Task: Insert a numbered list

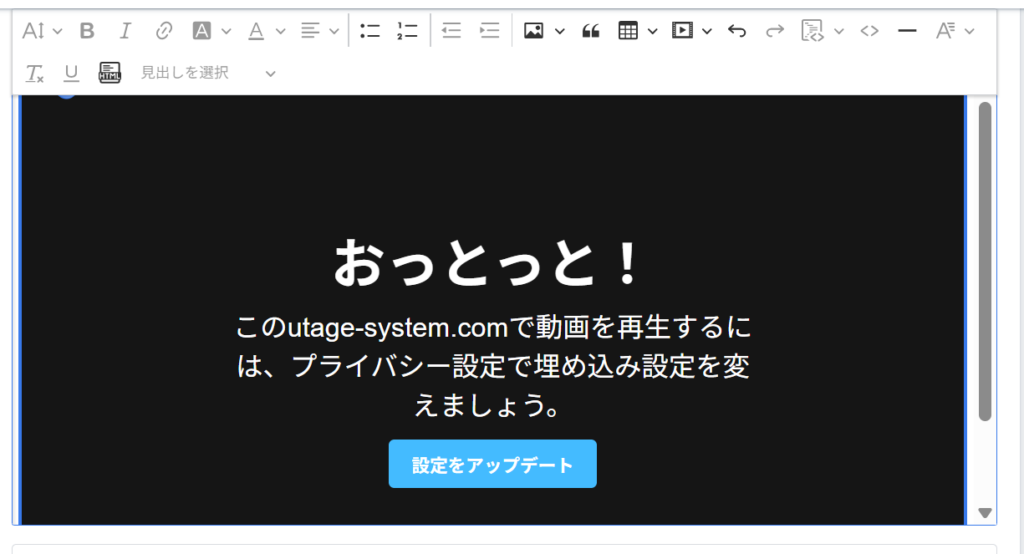Action: pyautogui.click(x=407, y=31)
